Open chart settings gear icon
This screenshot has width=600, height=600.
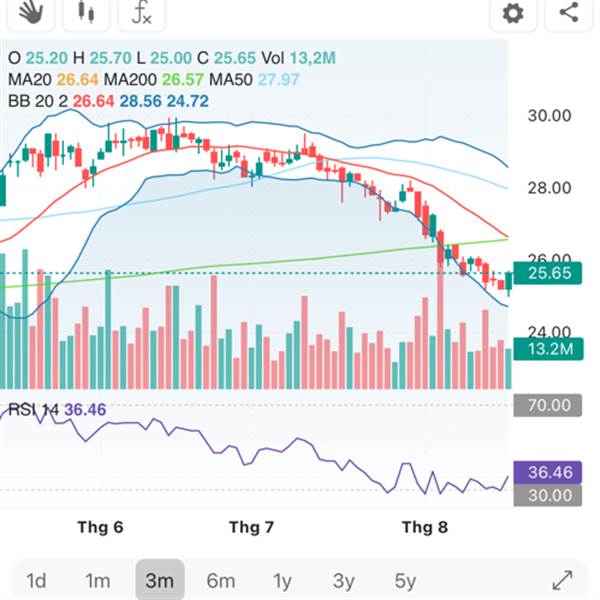pos(513,13)
